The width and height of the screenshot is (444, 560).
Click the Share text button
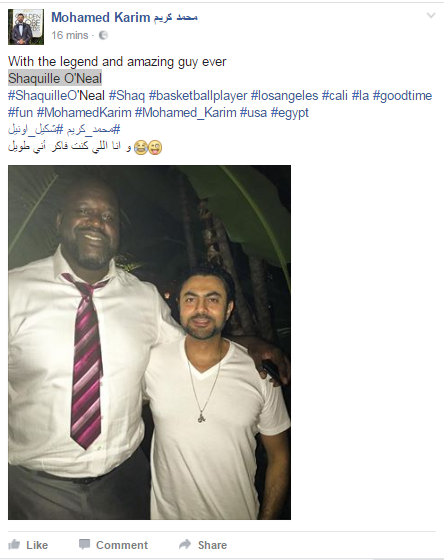pyautogui.click(x=213, y=545)
